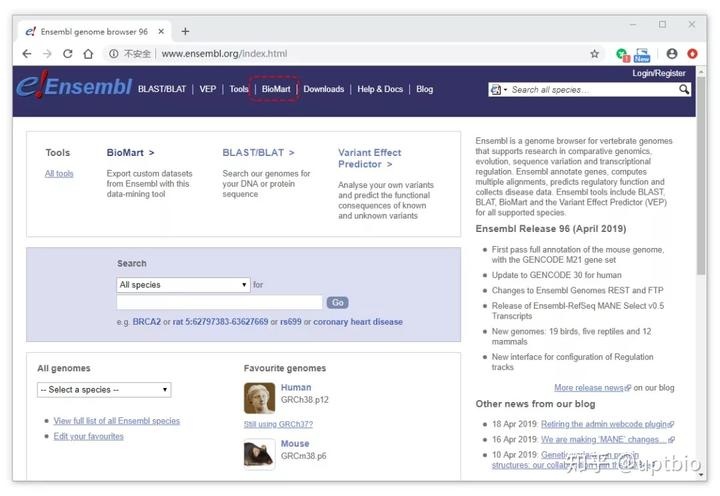Screen dimensions: 720x496
Task: Click the Mouse genome thumbnail
Action: point(259,454)
